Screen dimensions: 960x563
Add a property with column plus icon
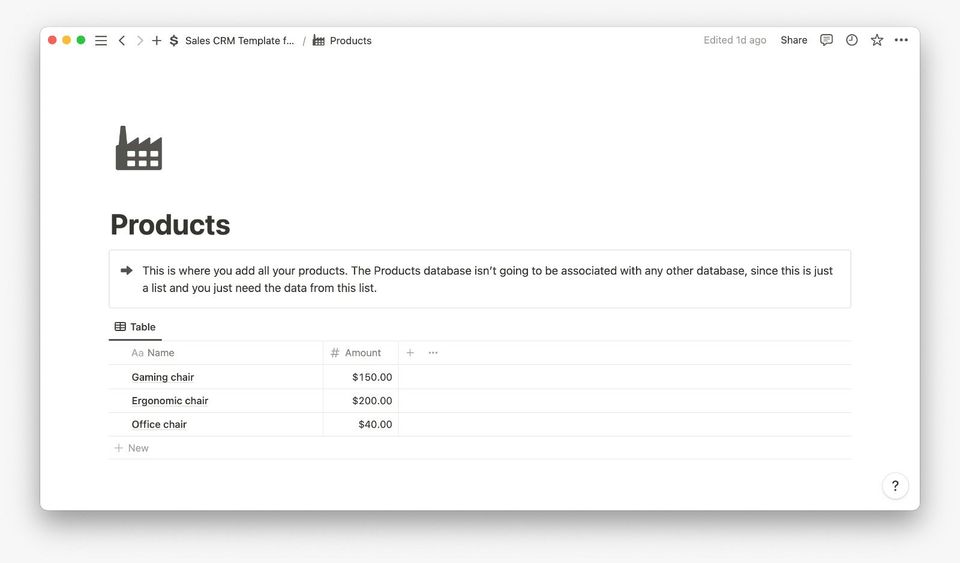pyautogui.click(x=410, y=353)
